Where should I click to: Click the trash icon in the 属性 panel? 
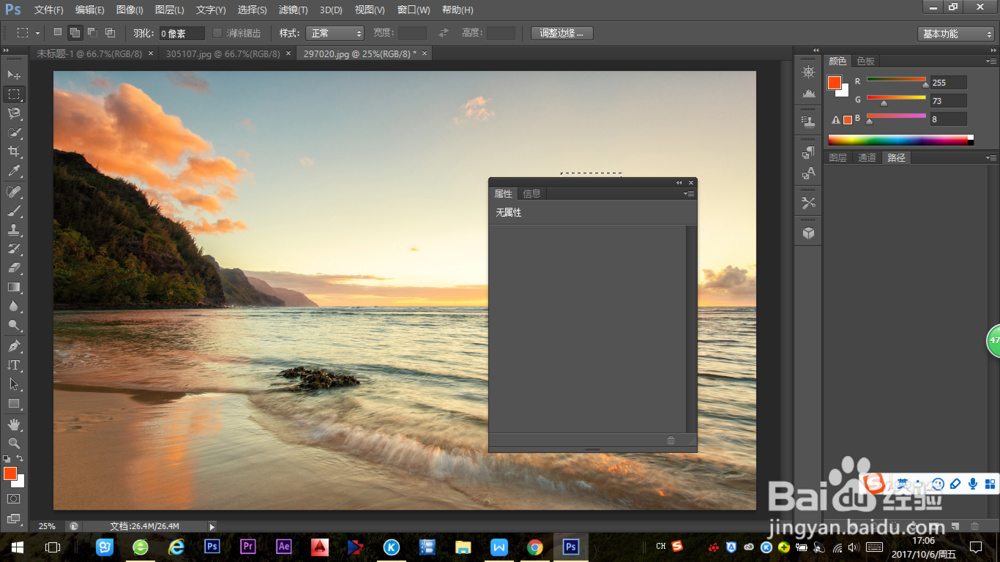670,440
